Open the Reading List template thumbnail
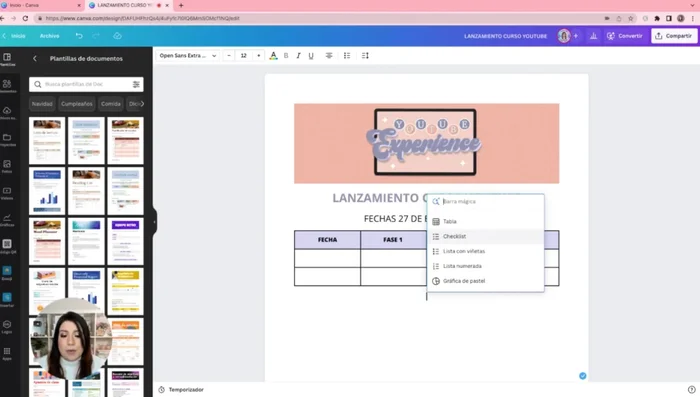Viewport: 700px width, 397px height. point(86,191)
